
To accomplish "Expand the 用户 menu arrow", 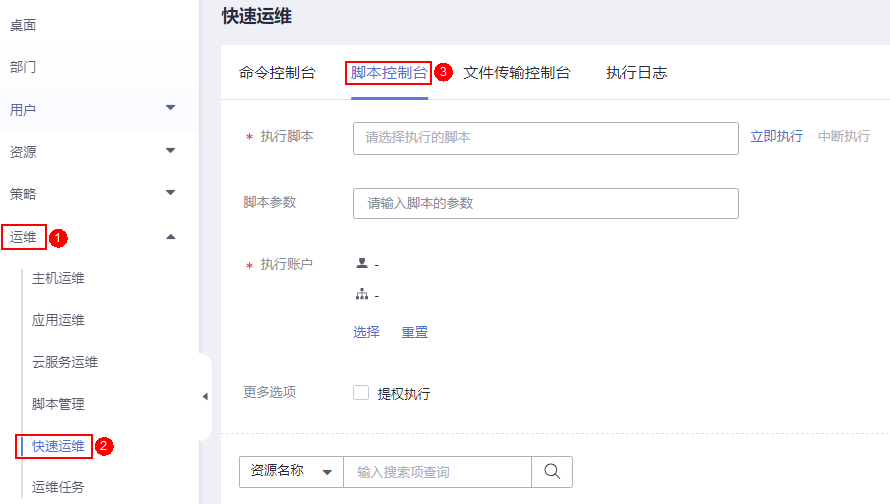I will tap(170, 108).
